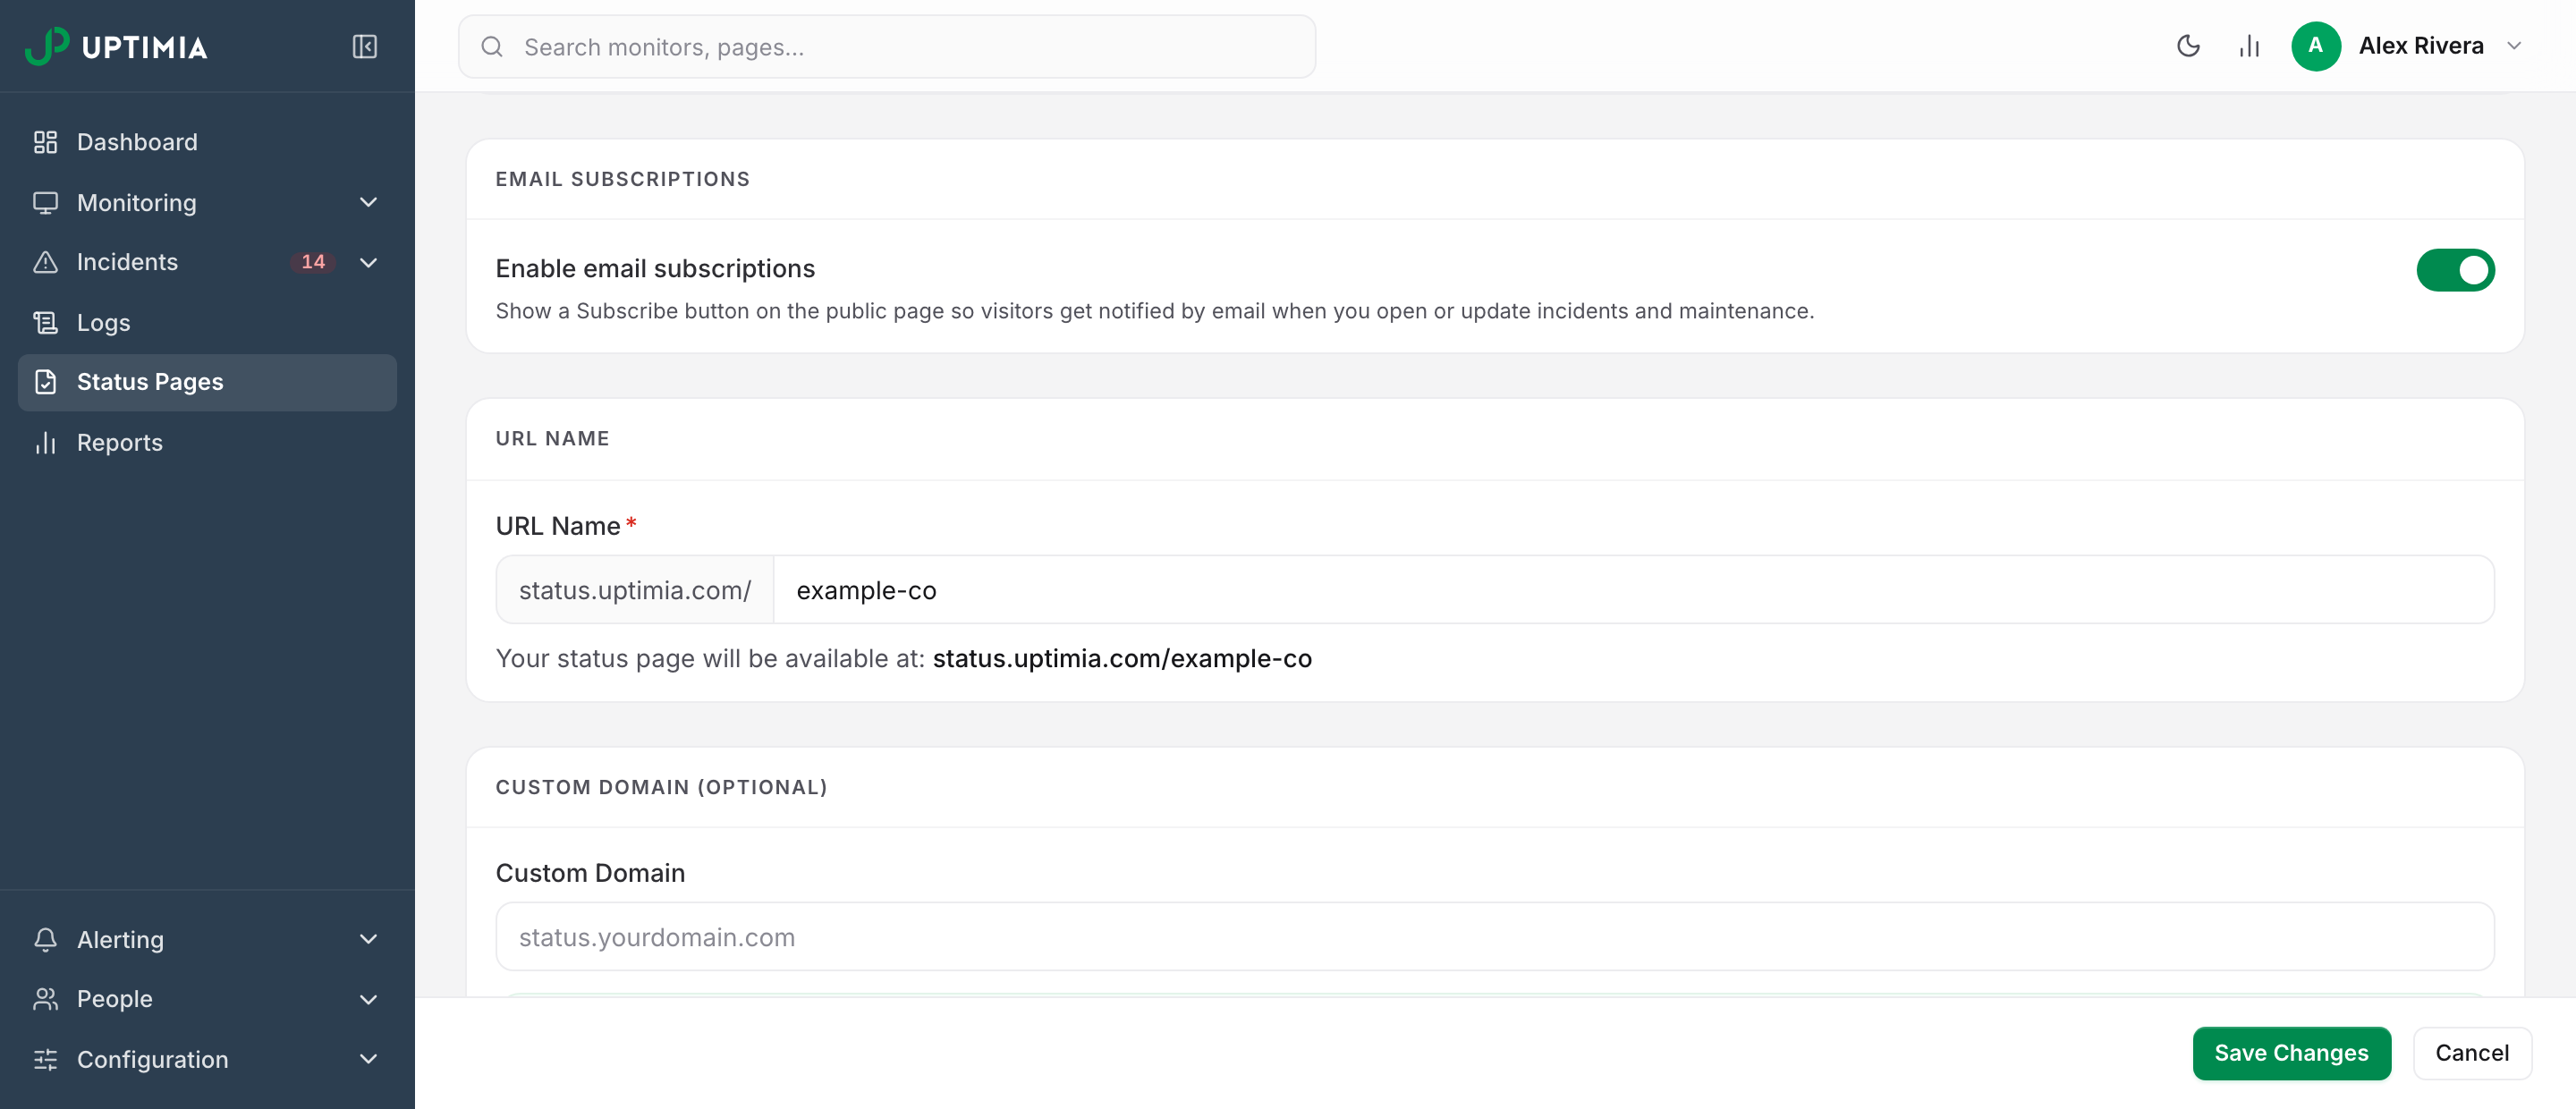Click Alex Rivera's avatar circle
This screenshot has width=2576, height=1109.
click(x=2315, y=46)
